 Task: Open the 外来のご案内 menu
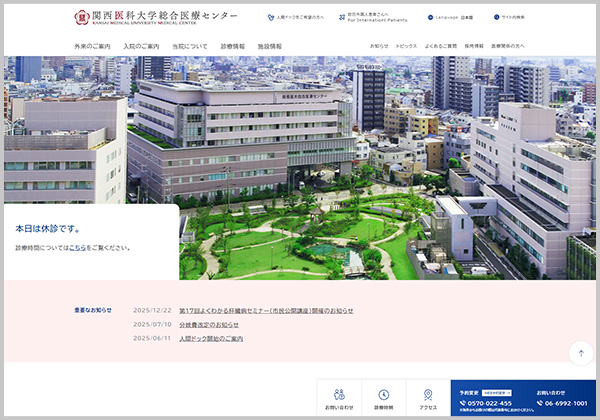pos(92,46)
